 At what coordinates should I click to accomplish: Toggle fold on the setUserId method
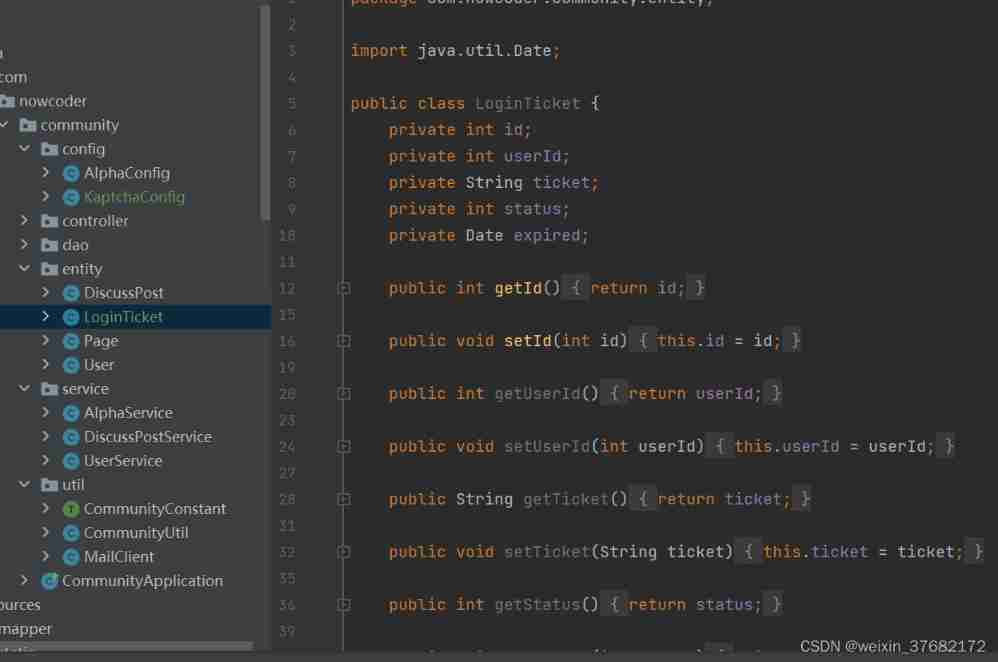pyautogui.click(x=344, y=447)
